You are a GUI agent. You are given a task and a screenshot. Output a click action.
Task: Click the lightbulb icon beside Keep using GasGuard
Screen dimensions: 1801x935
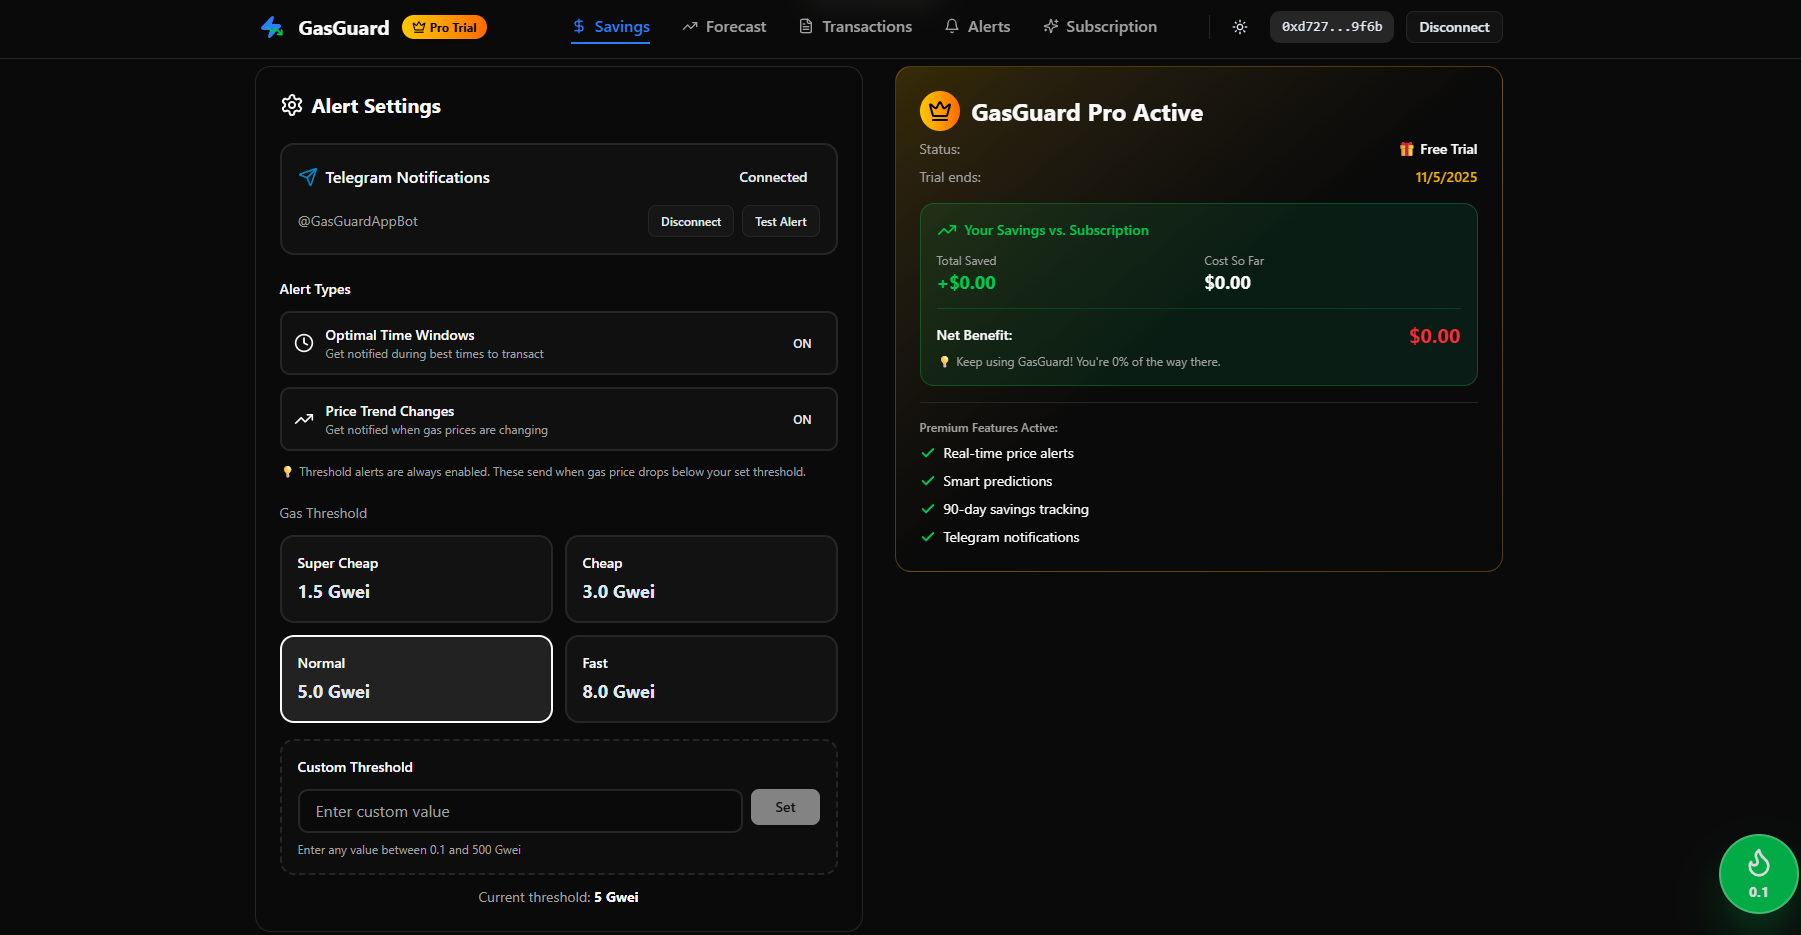945,362
